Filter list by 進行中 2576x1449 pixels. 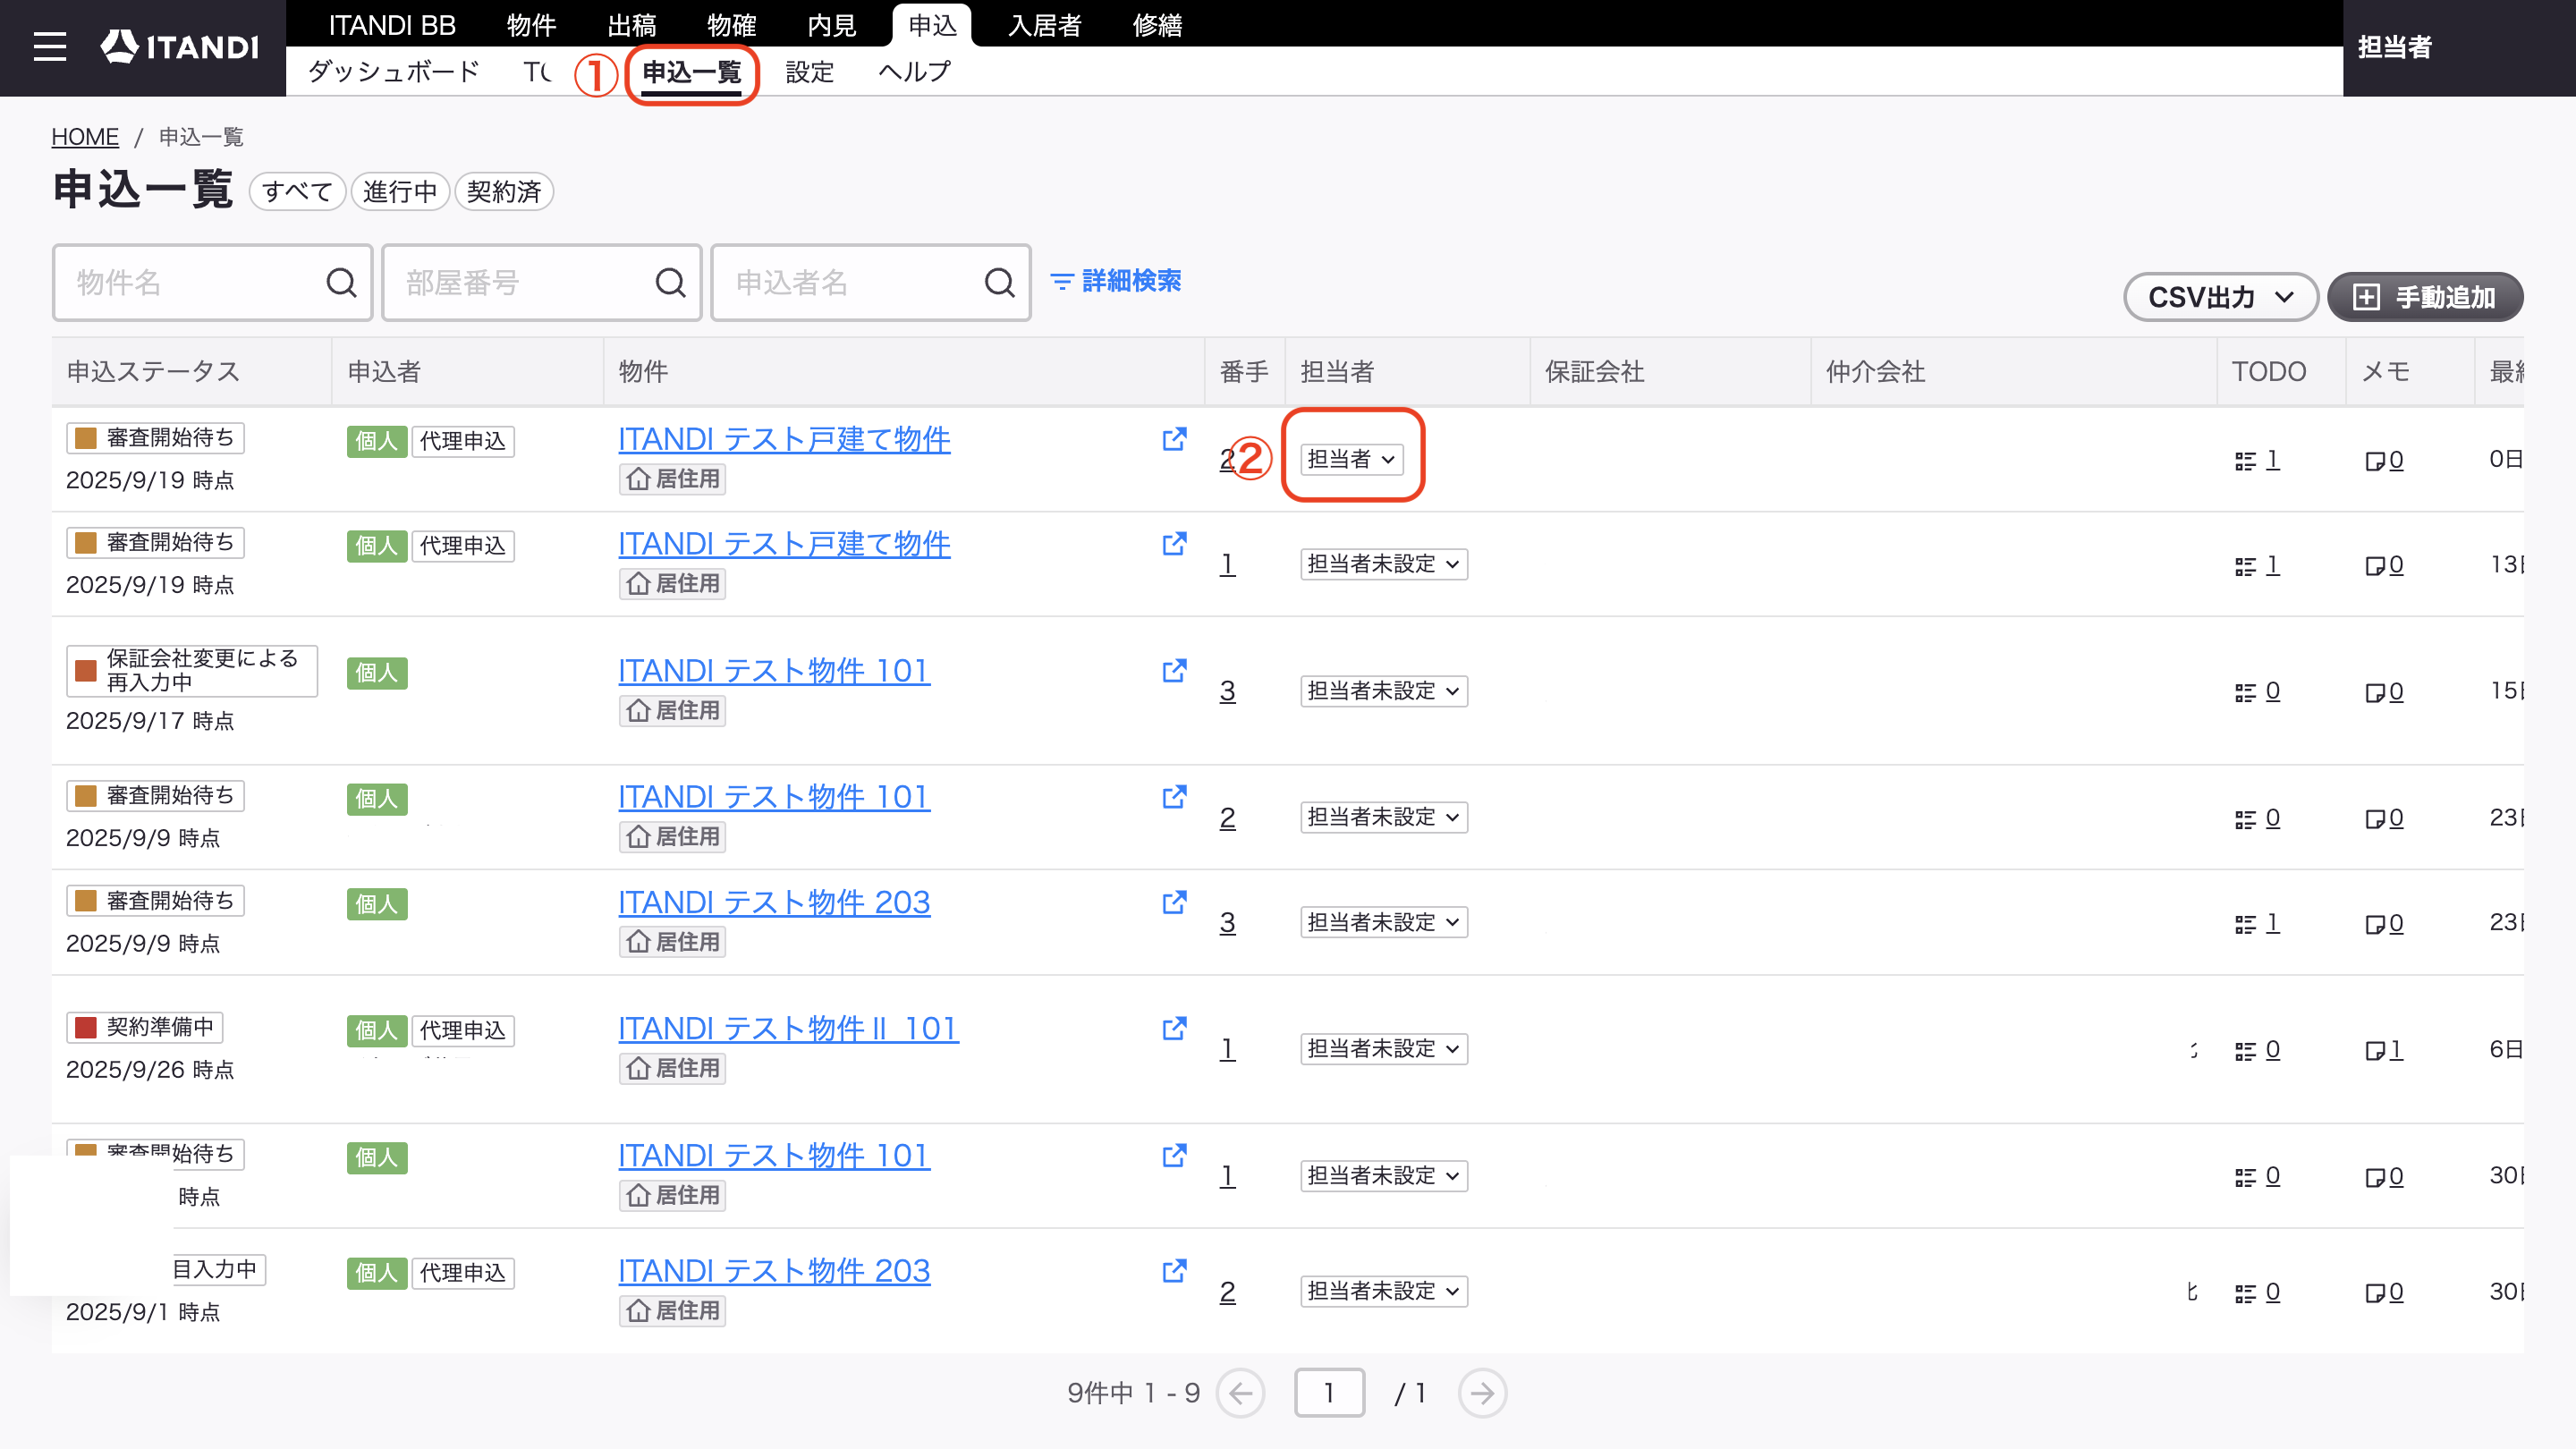click(400, 191)
